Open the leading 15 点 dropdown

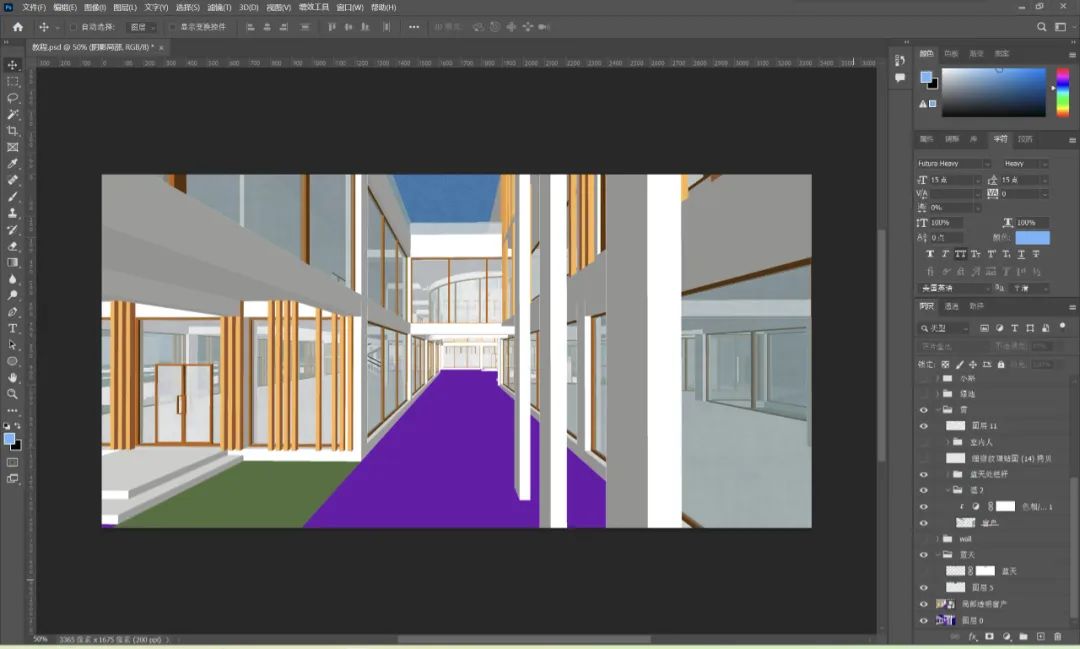pos(1044,180)
